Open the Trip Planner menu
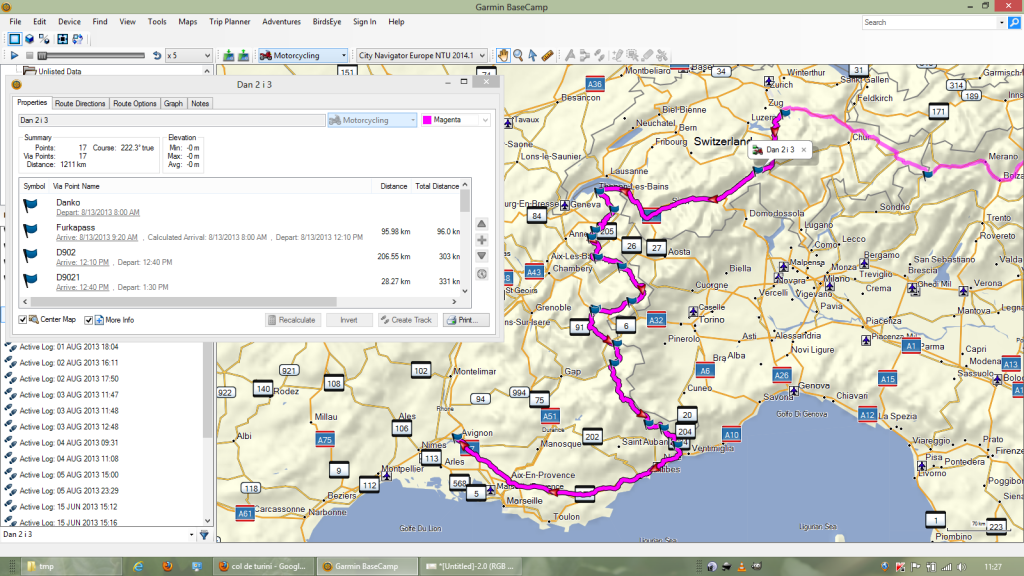This screenshot has height=576, width=1024. pos(229,22)
